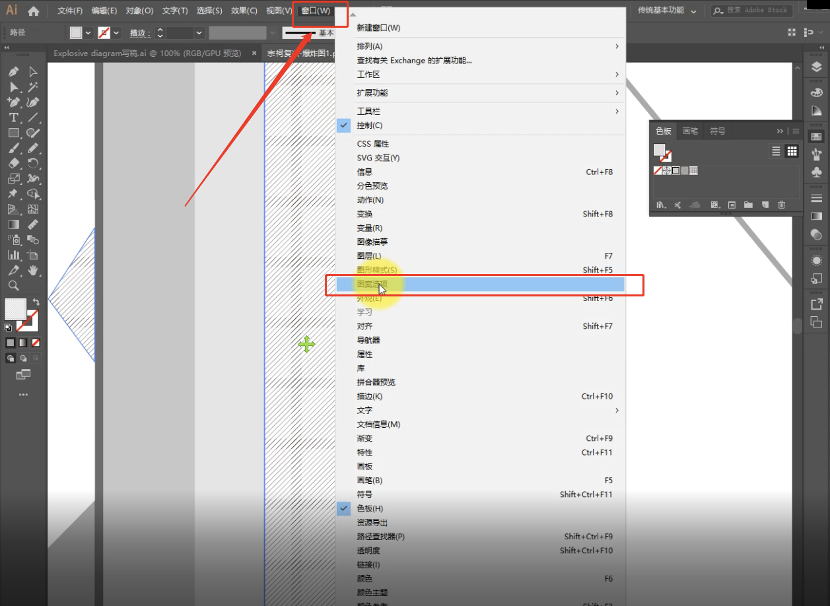The image size is (830, 606).
Task: Open Edit Toolbar three-dots button
Action: pos(23,395)
